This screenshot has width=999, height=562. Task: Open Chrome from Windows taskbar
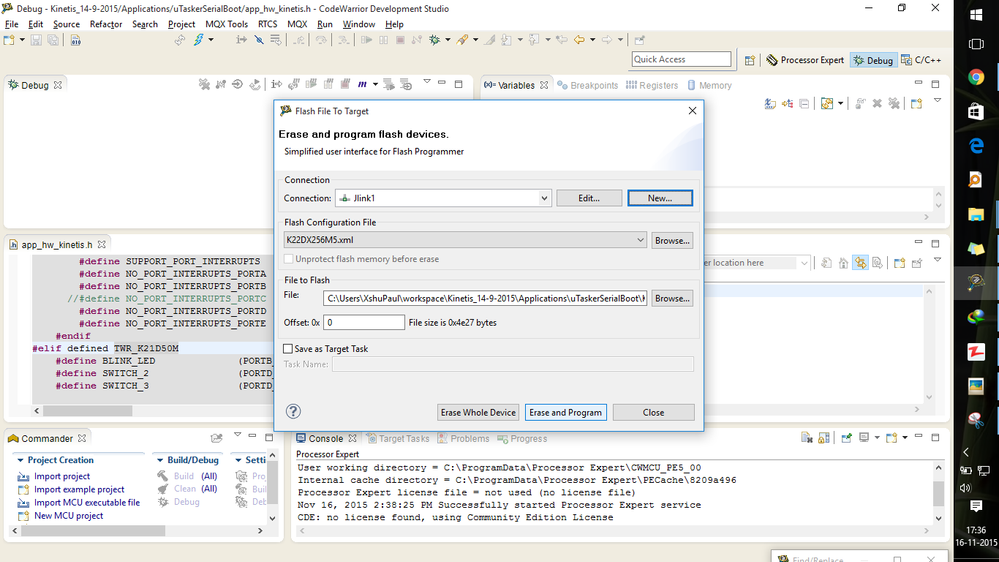pyautogui.click(x=975, y=77)
